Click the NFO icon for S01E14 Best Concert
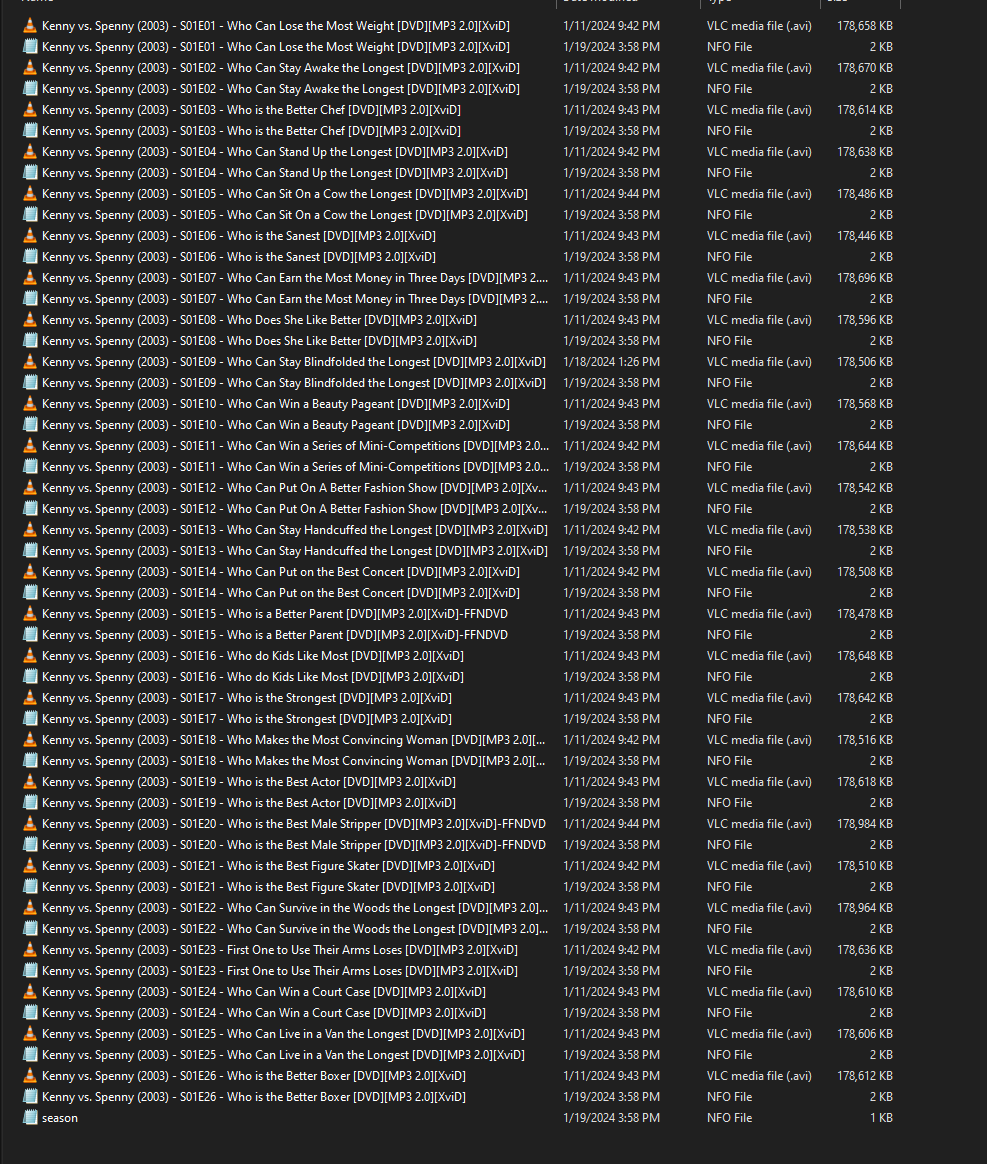 (30, 592)
